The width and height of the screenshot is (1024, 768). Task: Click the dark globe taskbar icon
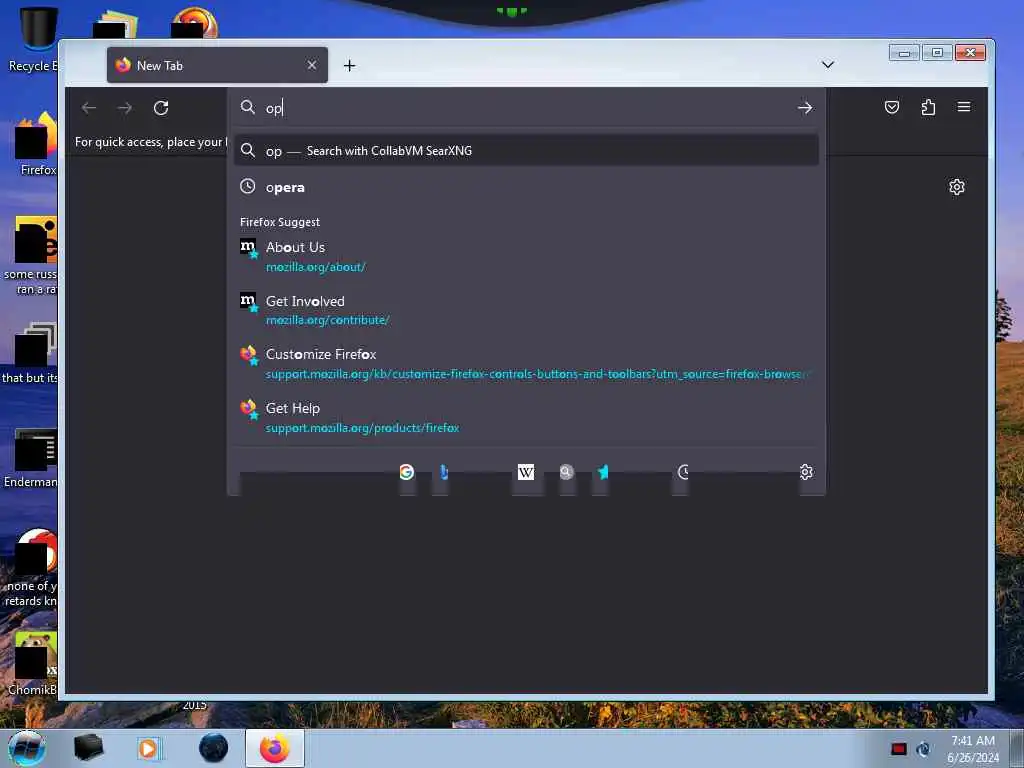214,748
